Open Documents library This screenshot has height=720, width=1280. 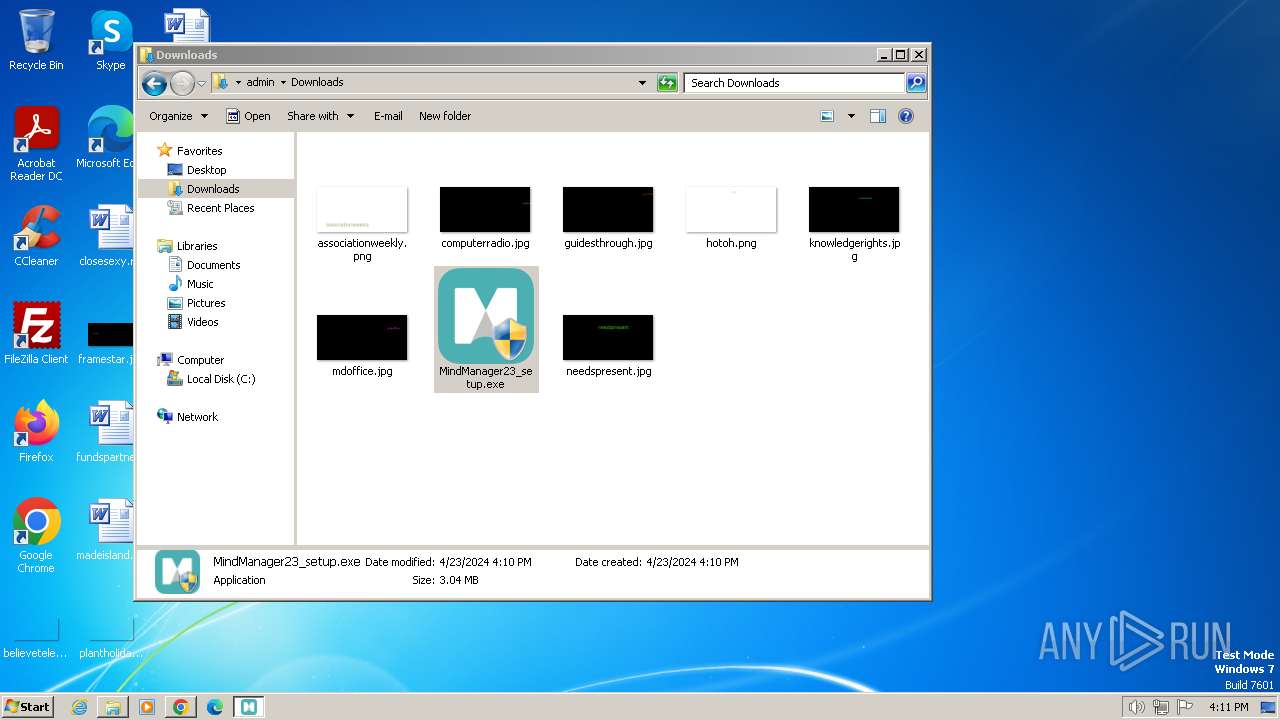click(x=213, y=265)
